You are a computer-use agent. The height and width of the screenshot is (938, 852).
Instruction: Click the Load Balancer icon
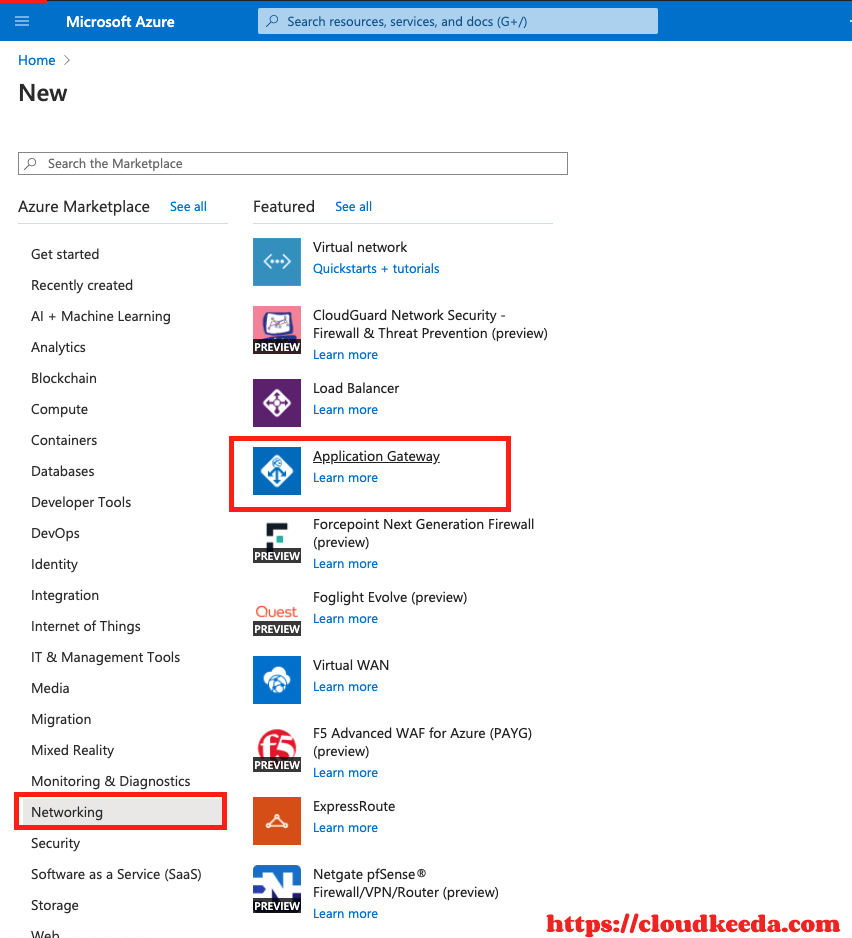276,403
